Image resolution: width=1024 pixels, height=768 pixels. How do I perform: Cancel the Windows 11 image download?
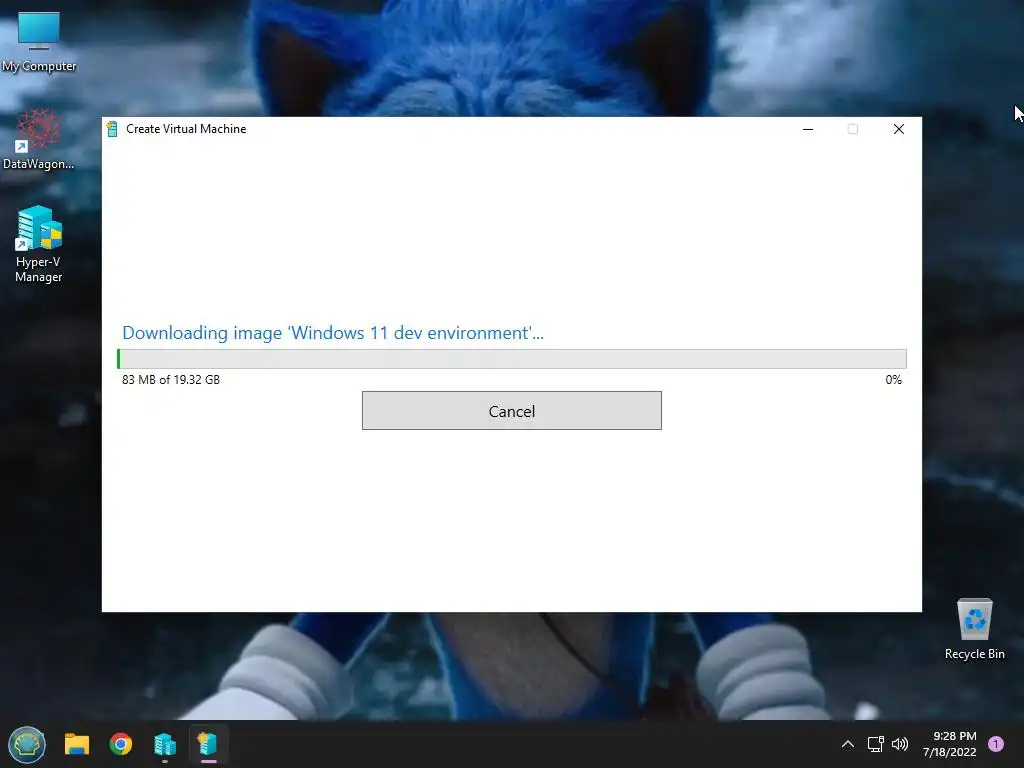(511, 411)
